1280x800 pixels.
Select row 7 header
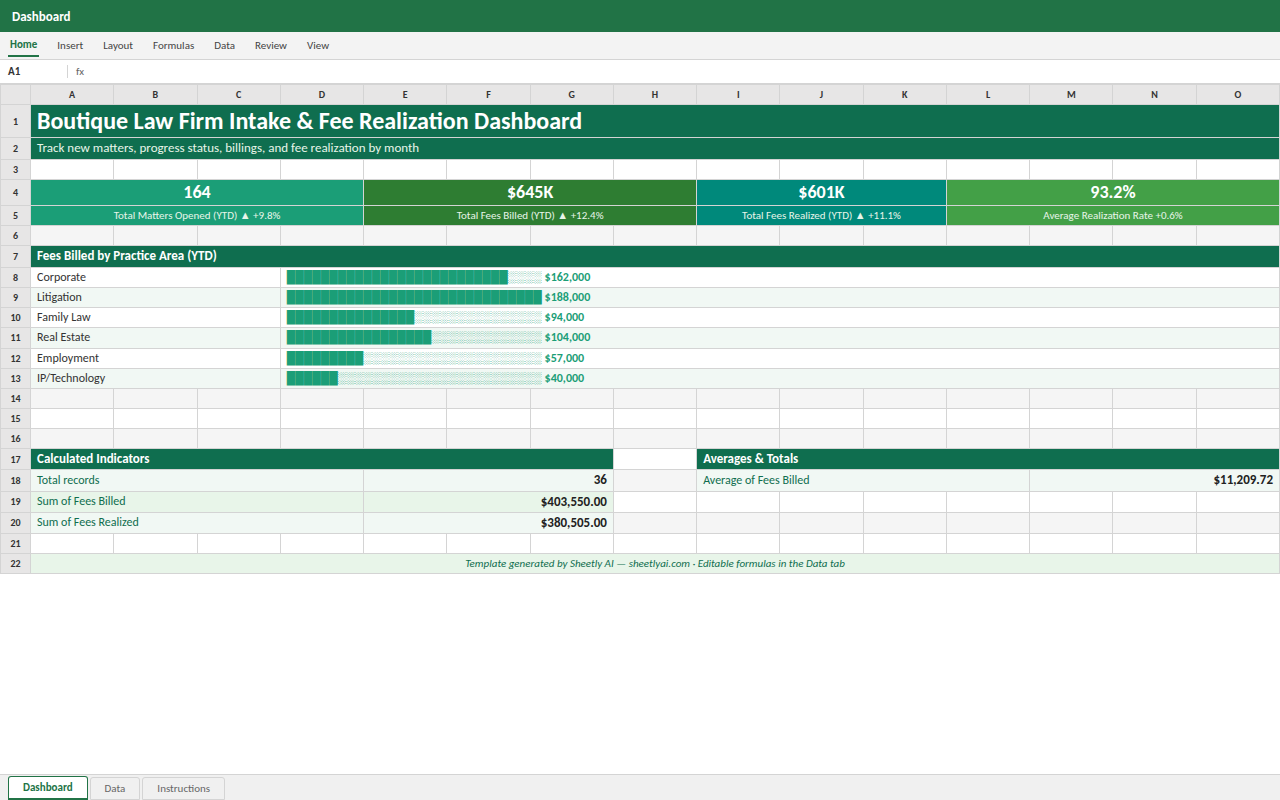15,256
